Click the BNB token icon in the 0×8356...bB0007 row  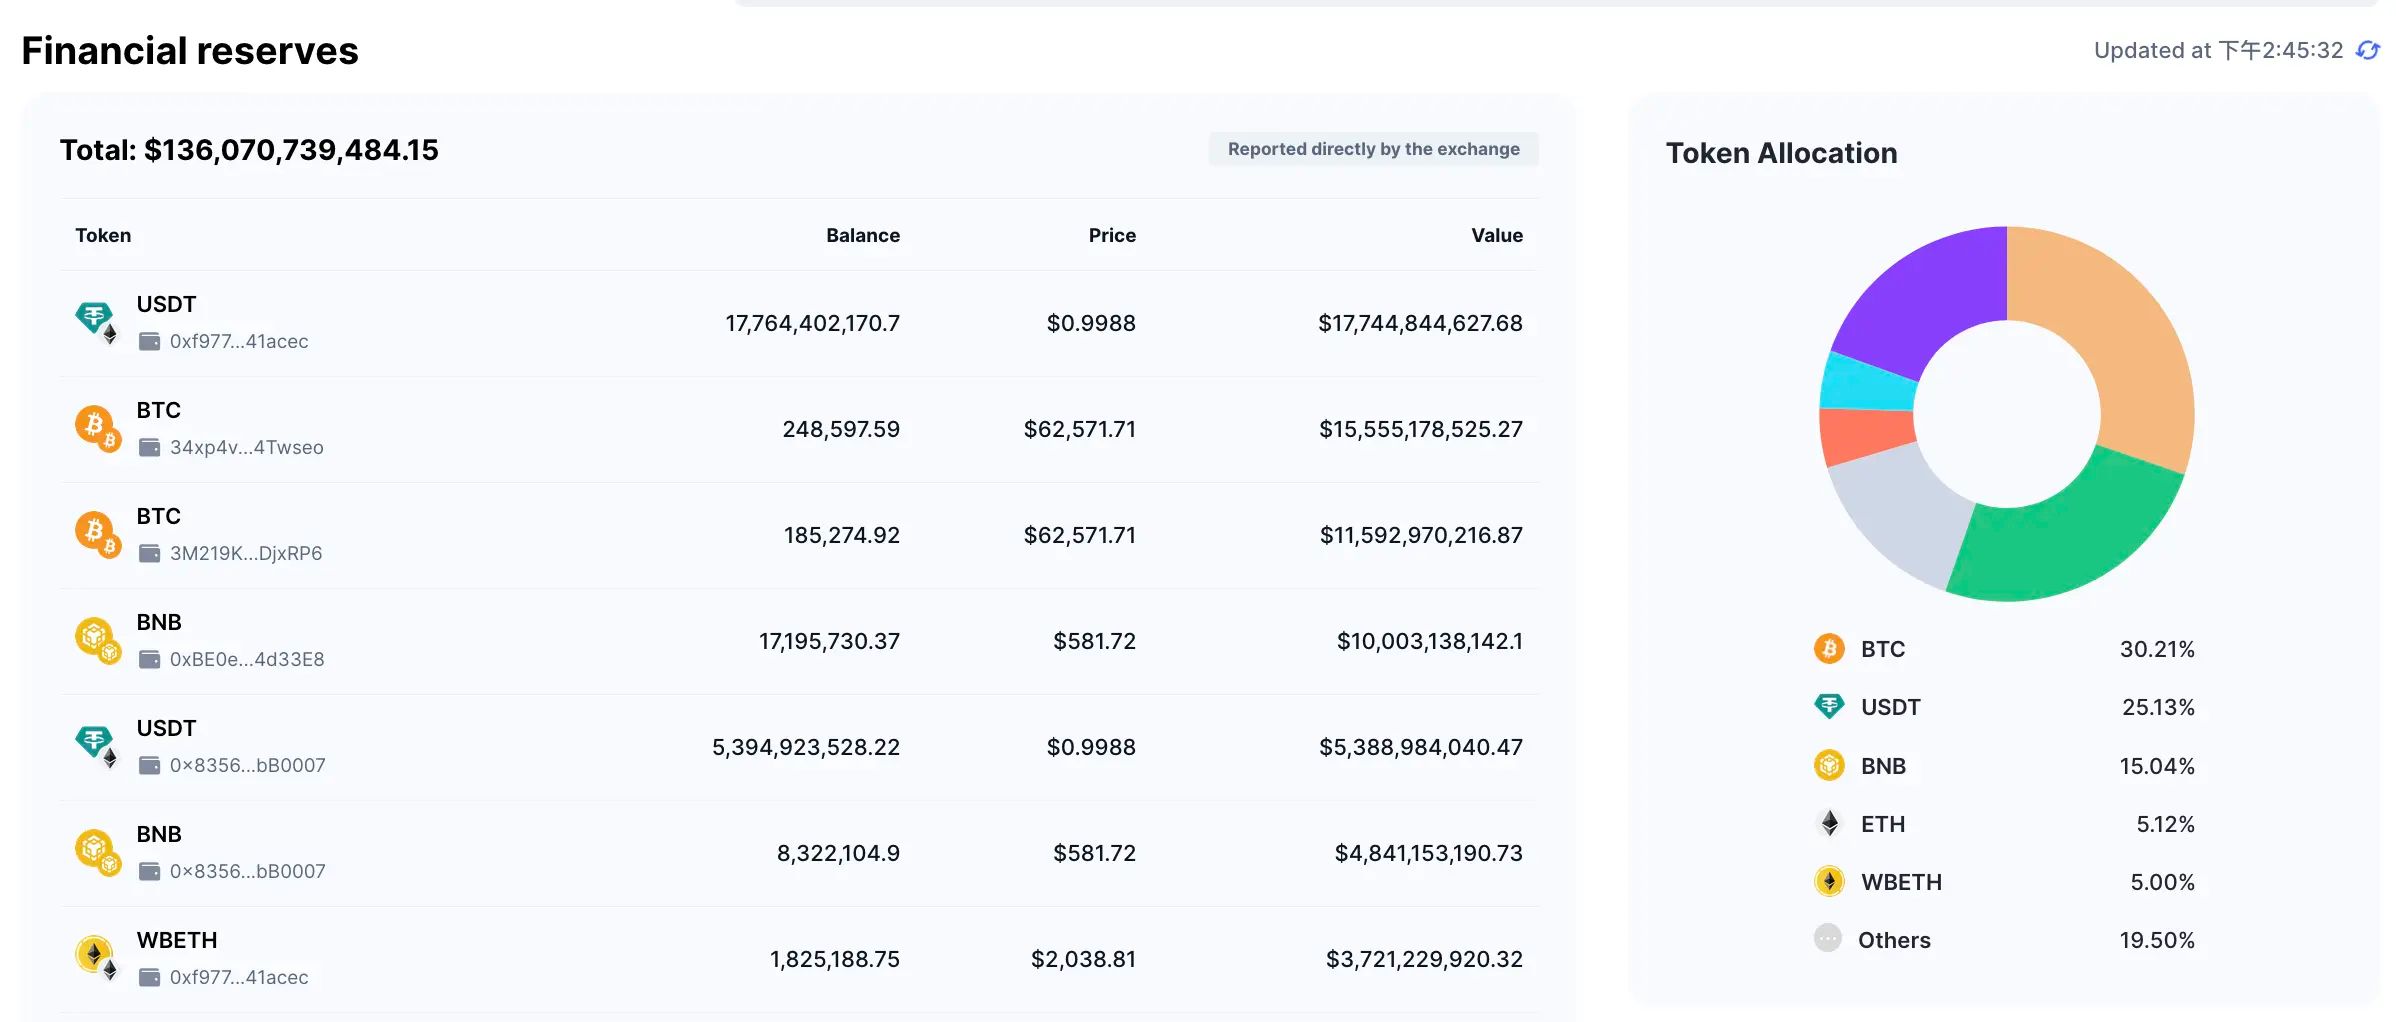[97, 853]
